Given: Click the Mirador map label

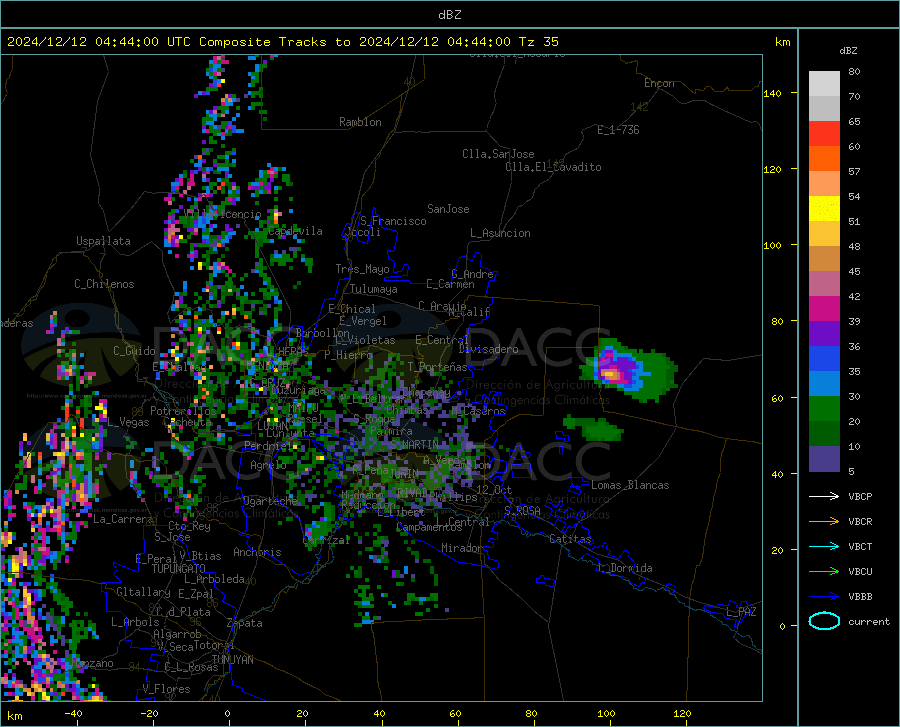Looking at the screenshot, I should [x=461, y=548].
